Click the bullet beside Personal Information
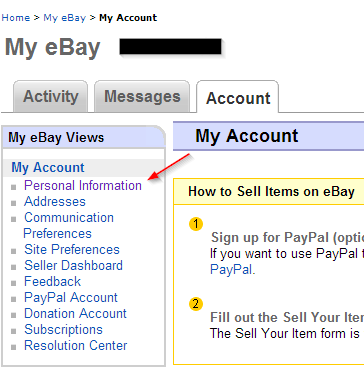The height and width of the screenshot is (381, 364). (14, 187)
